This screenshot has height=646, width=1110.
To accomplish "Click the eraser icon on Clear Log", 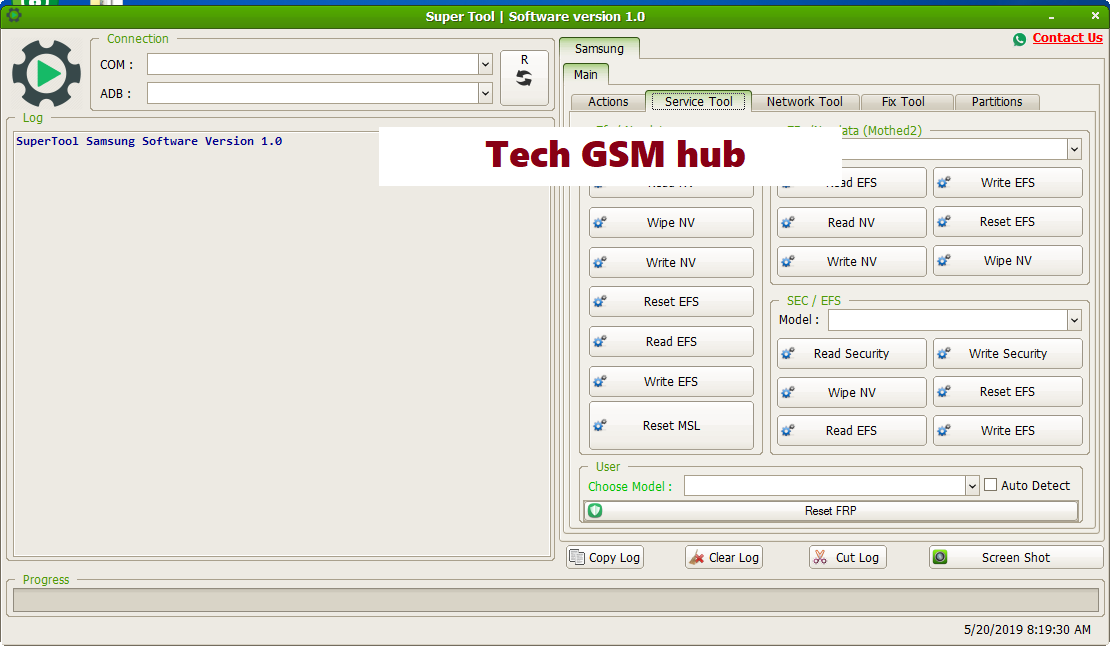I will click(697, 558).
